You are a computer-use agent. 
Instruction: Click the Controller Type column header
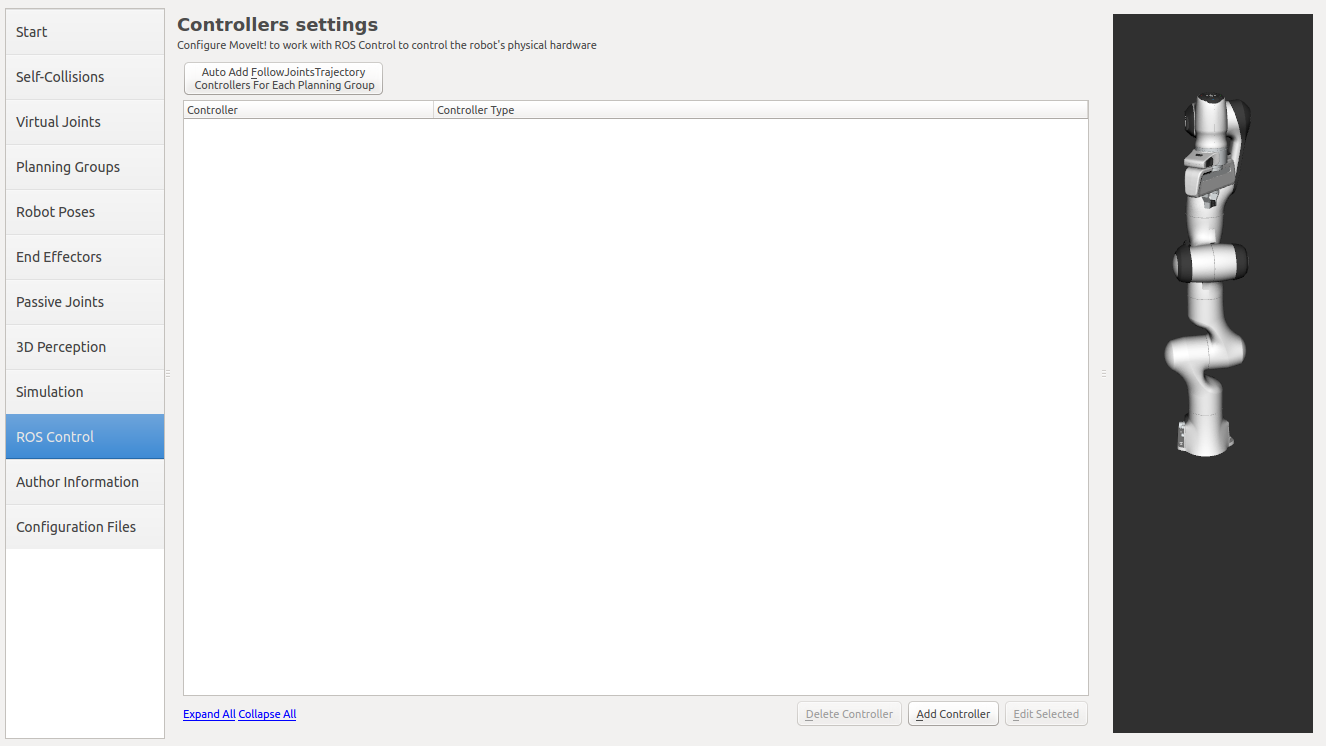tap(760, 110)
